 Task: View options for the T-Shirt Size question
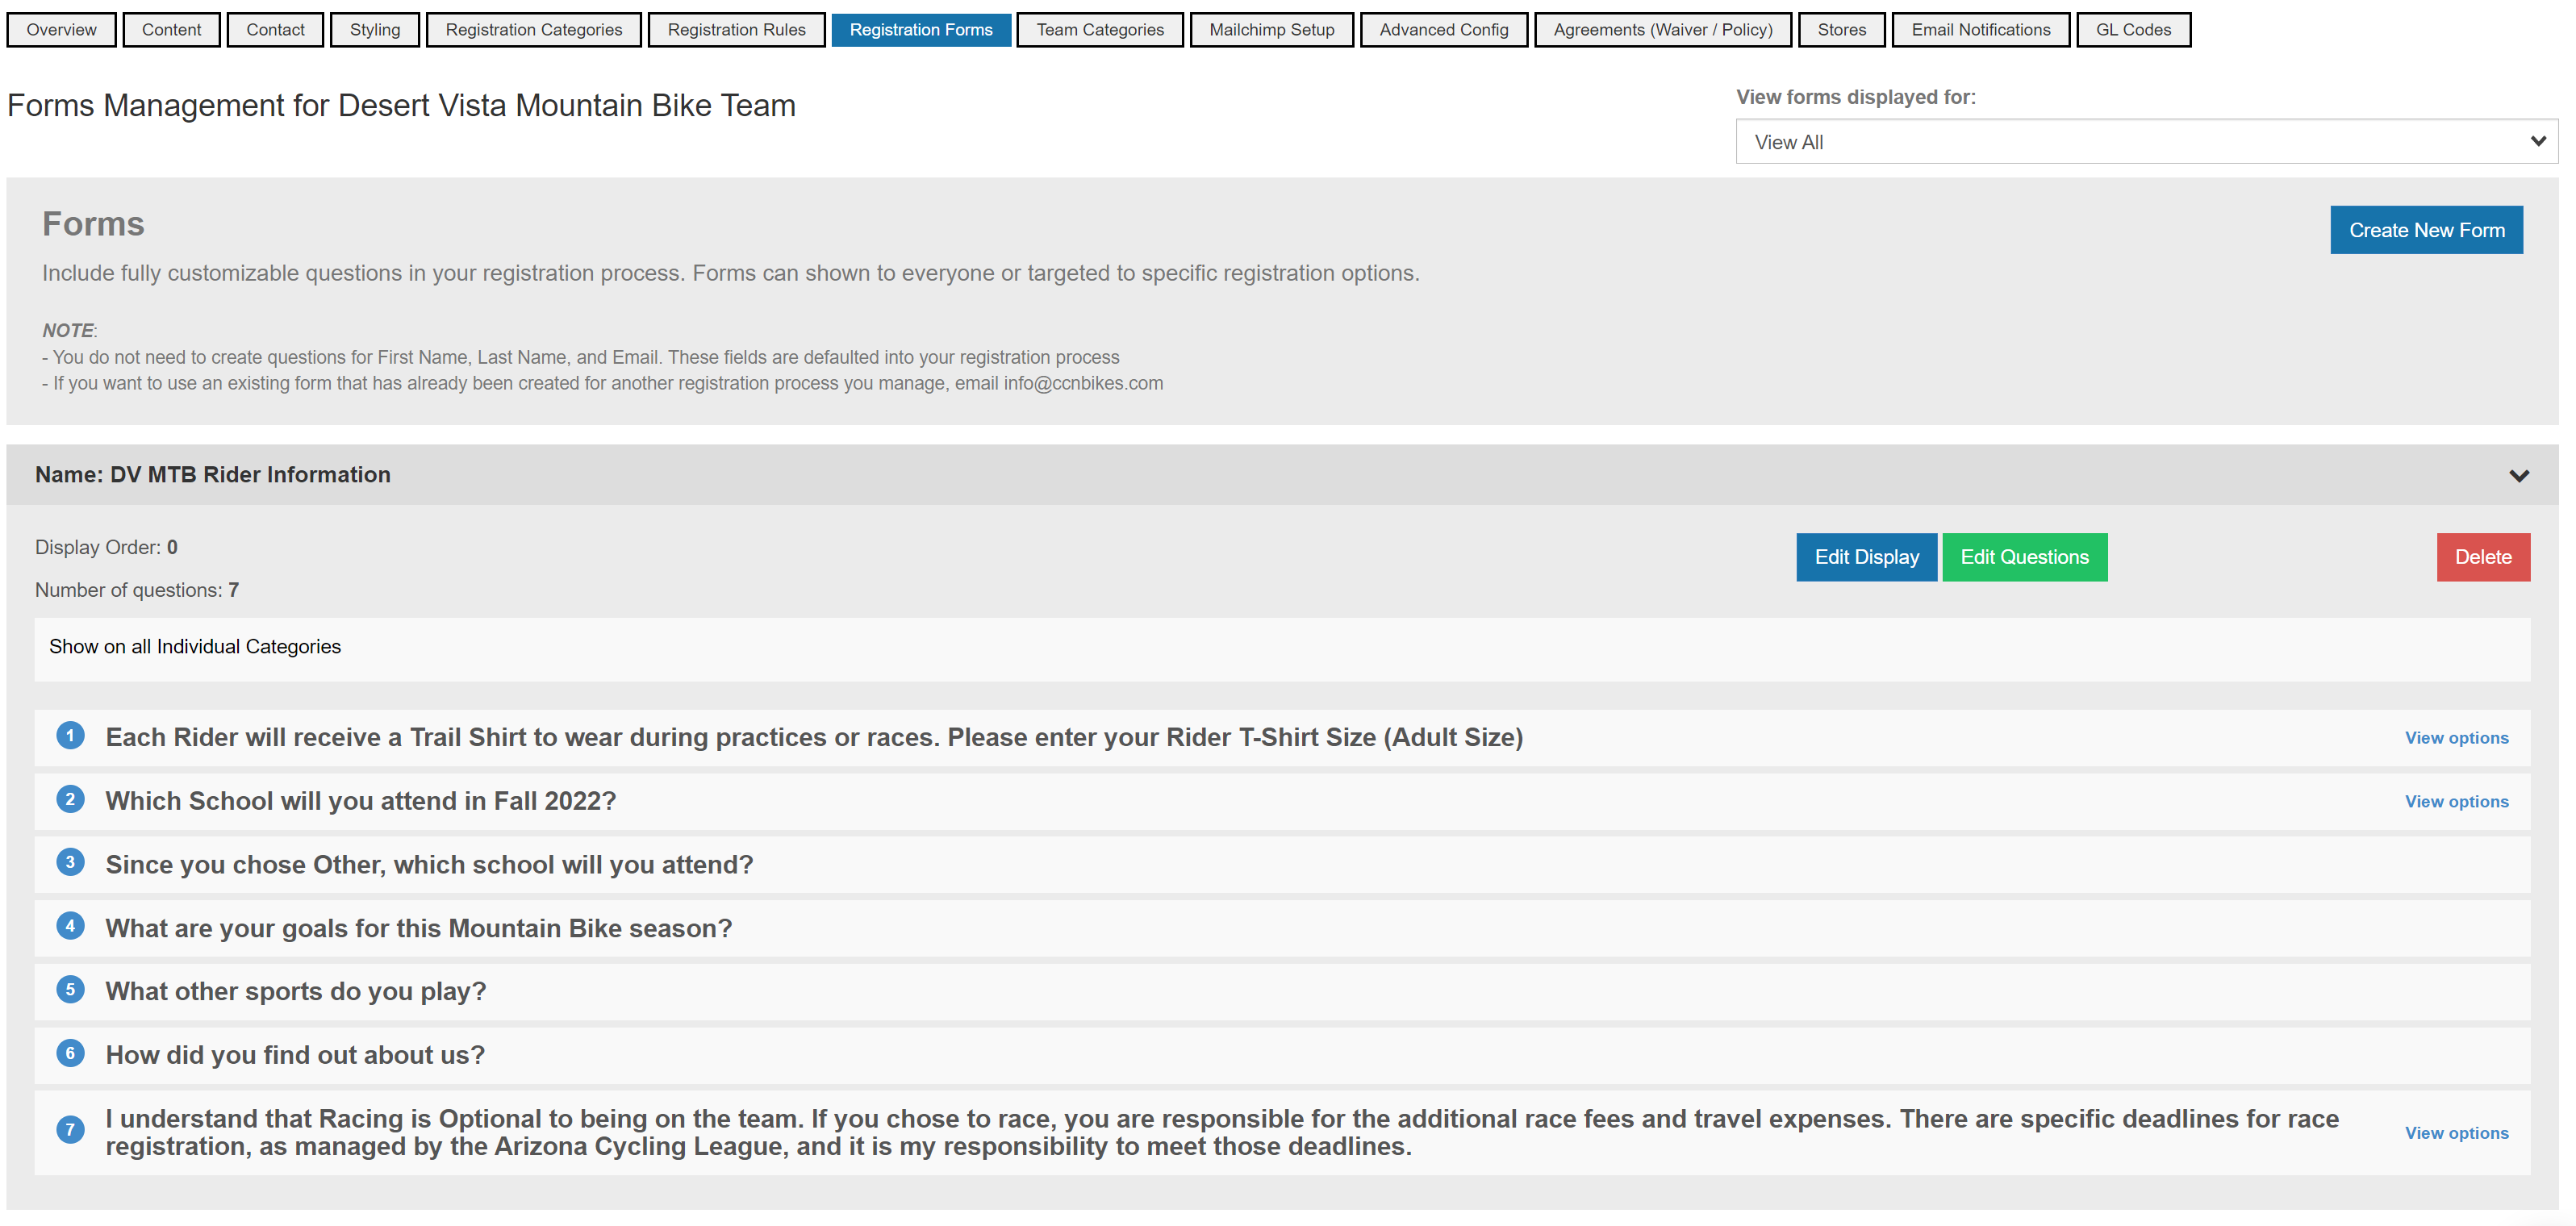(x=2455, y=738)
